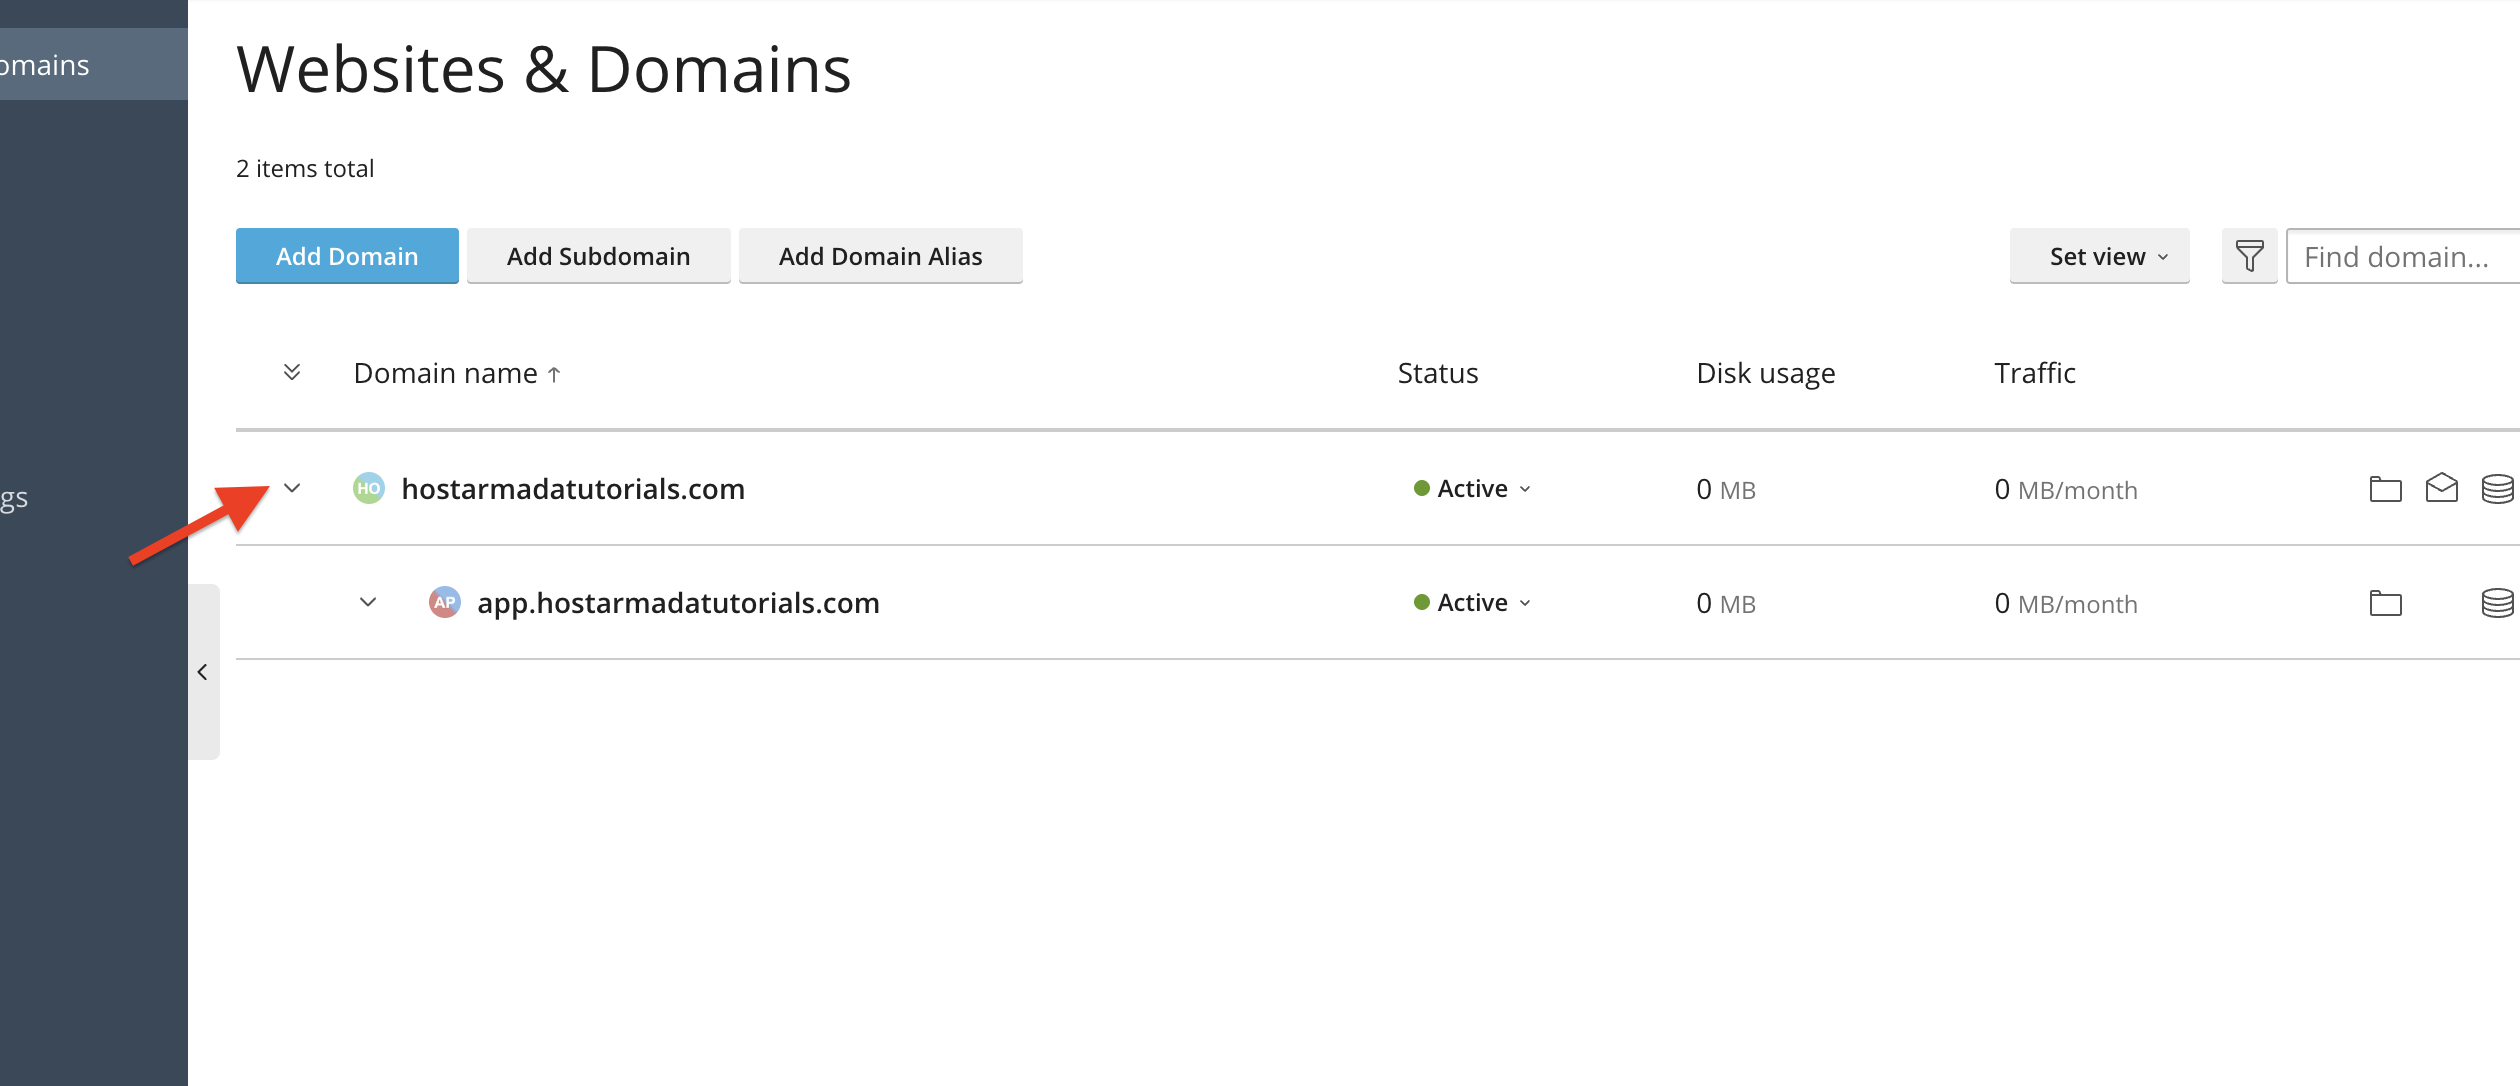
Task: Click the Add Domain Alias button
Action: (880, 256)
